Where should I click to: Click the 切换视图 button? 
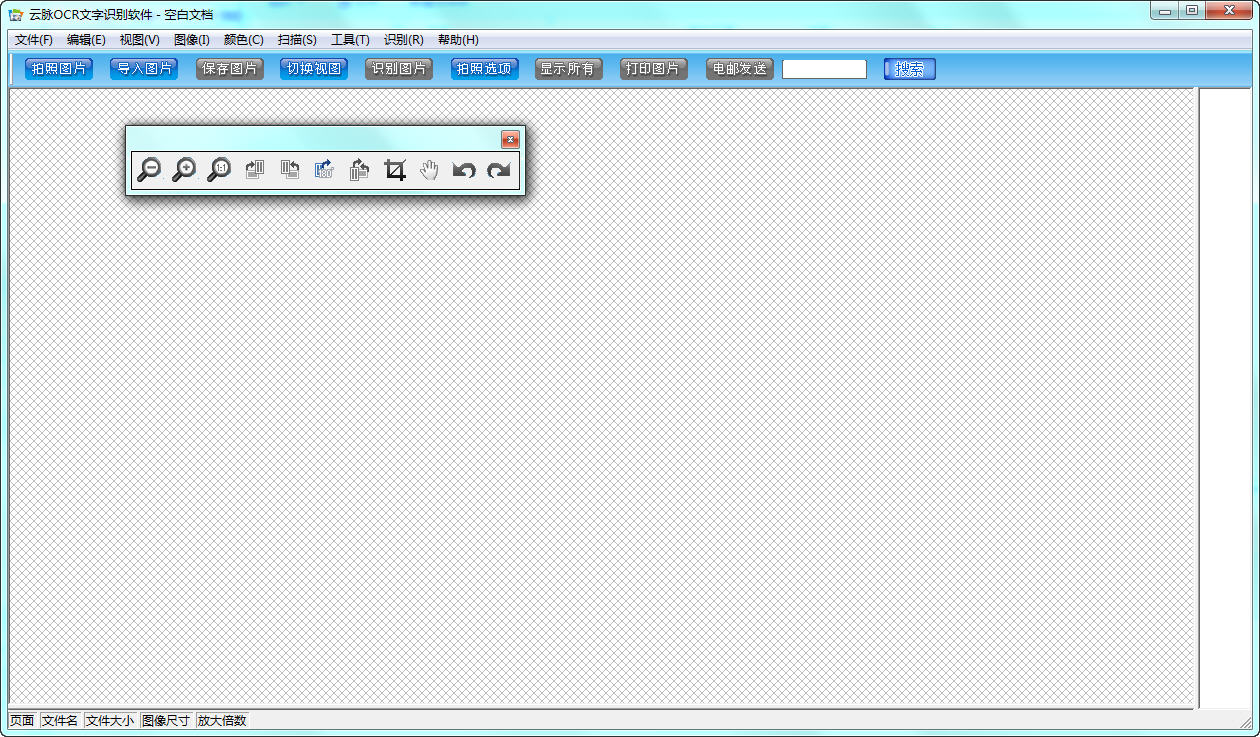pos(314,69)
